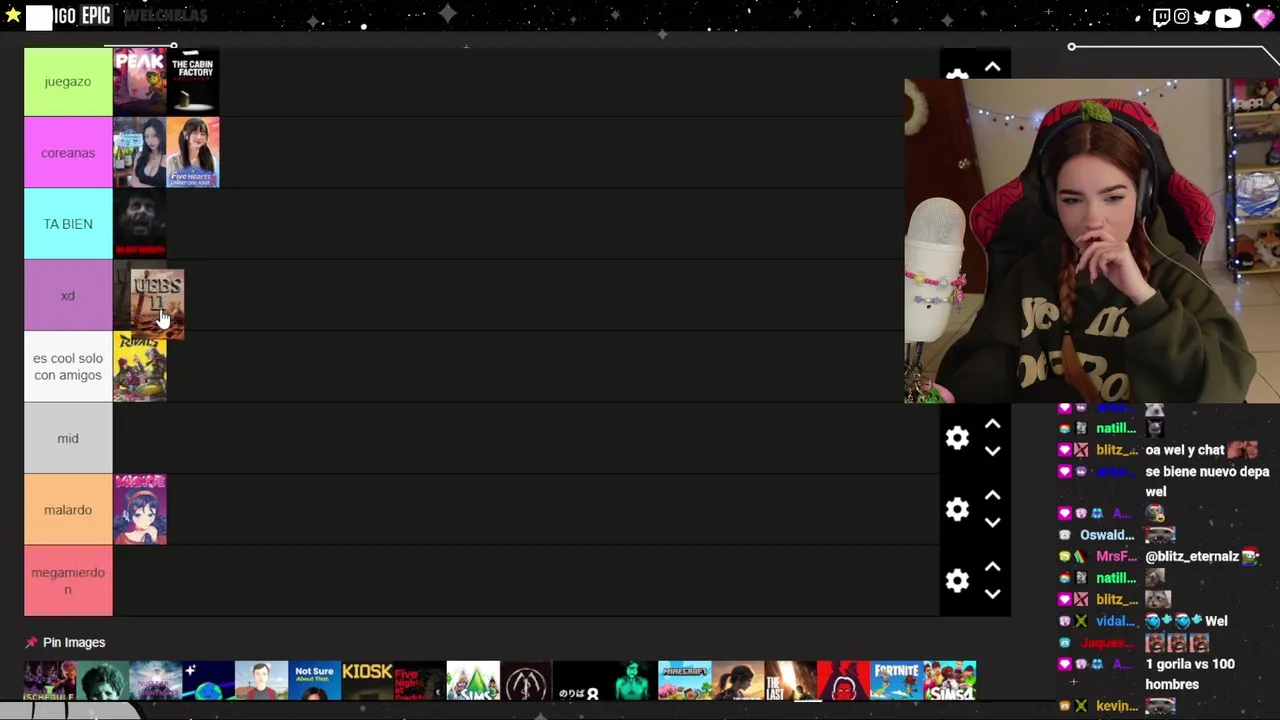This screenshot has height=720, width=1280.
Task: Click the Pin Images heading
Action: point(74,642)
